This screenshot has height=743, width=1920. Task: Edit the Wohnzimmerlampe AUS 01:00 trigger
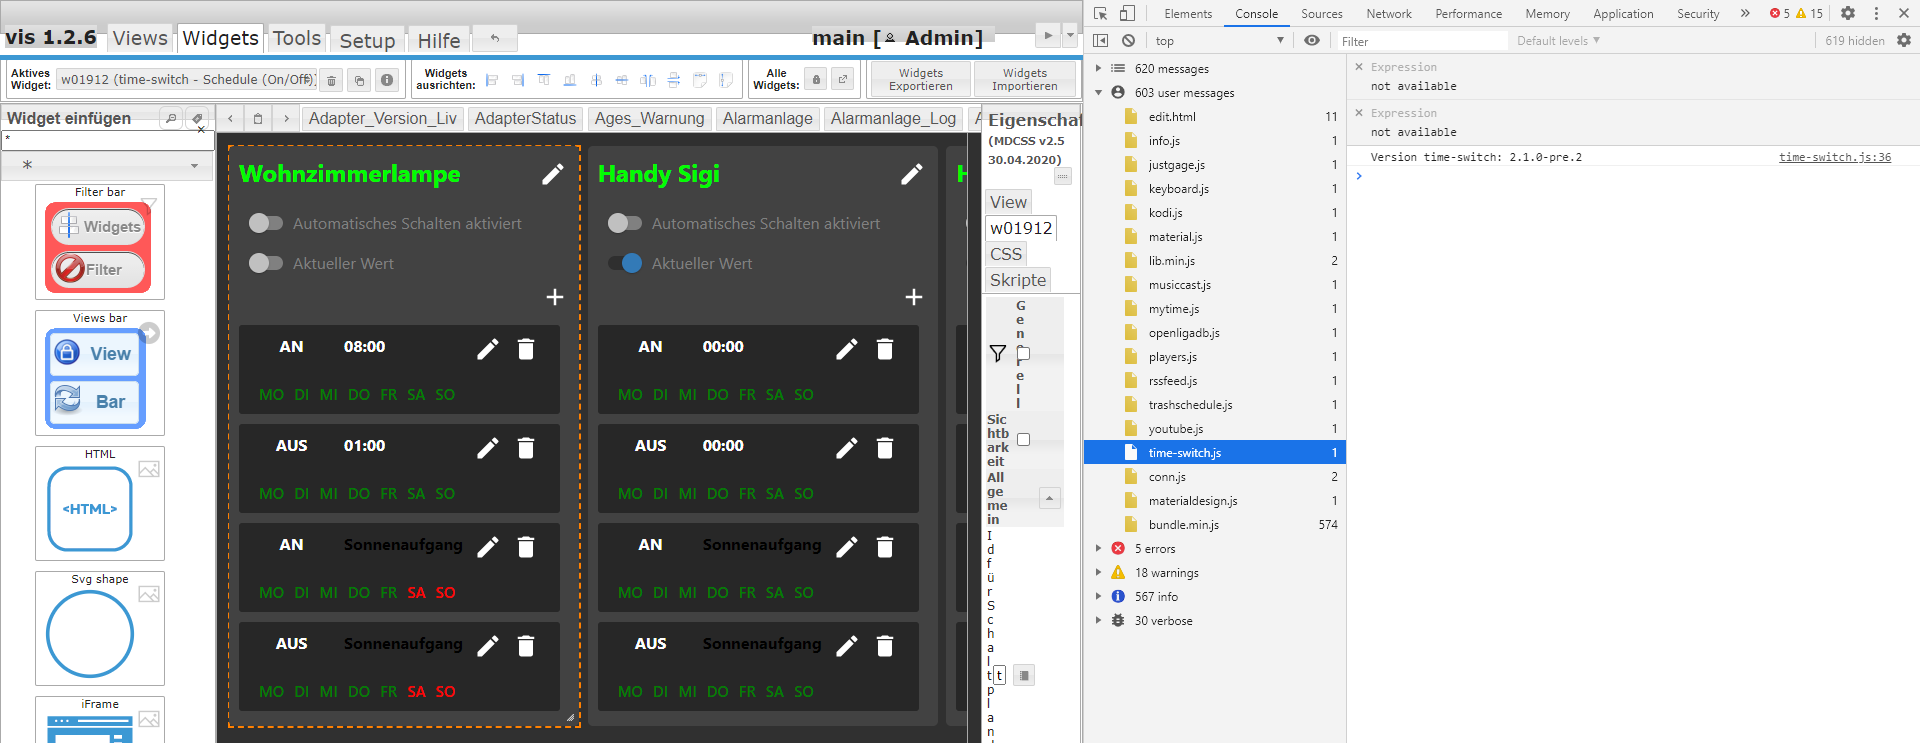488,448
